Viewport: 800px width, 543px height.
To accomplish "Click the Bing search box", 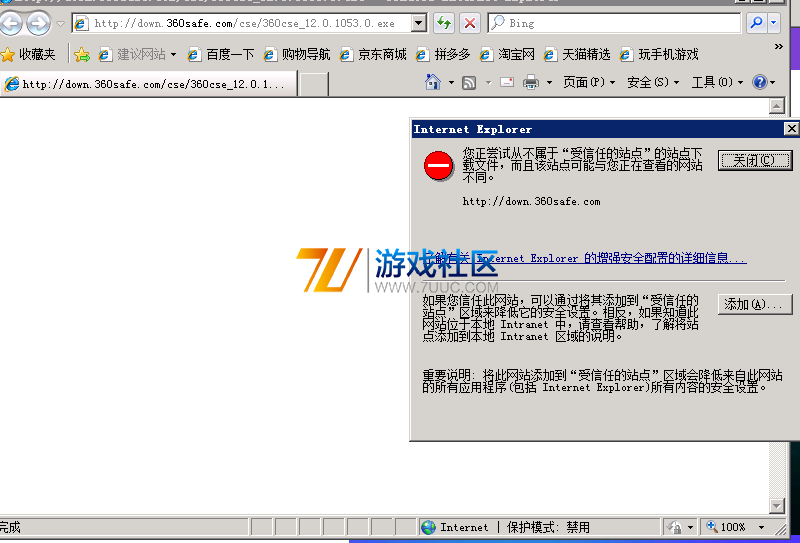I will click(x=614, y=23).
